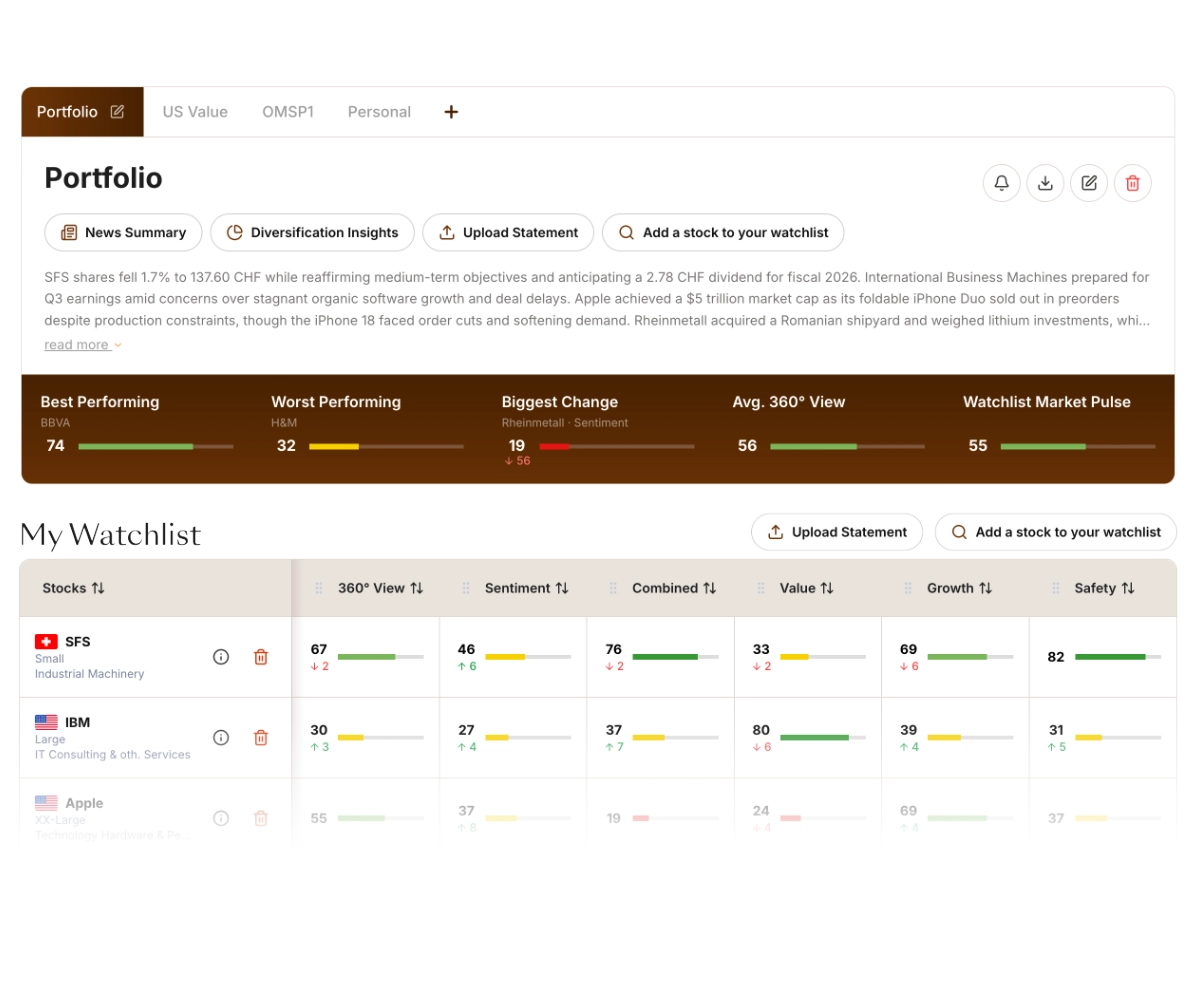1200x1000 pixels.
Task: Click IBM 360° View score 30
Action: coord(319,730)
